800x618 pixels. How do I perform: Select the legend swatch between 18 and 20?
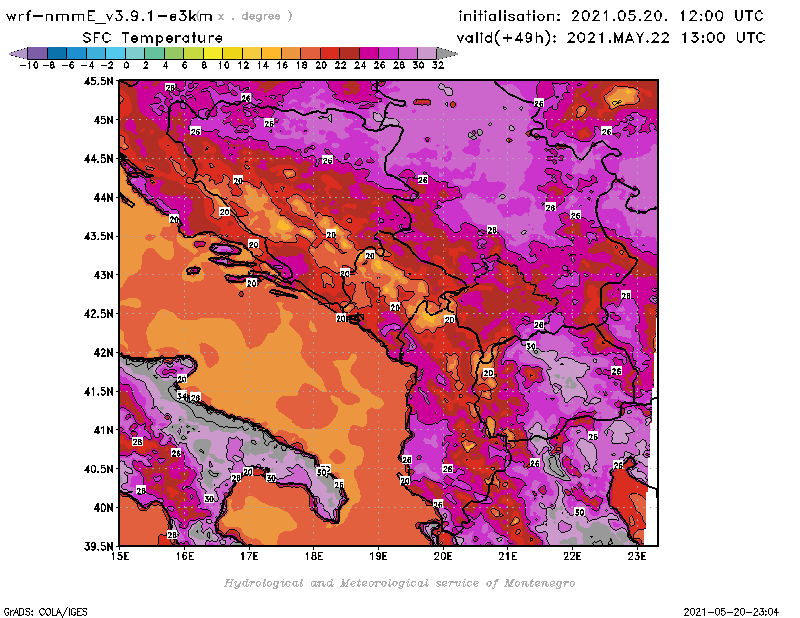tap(310, 53)
